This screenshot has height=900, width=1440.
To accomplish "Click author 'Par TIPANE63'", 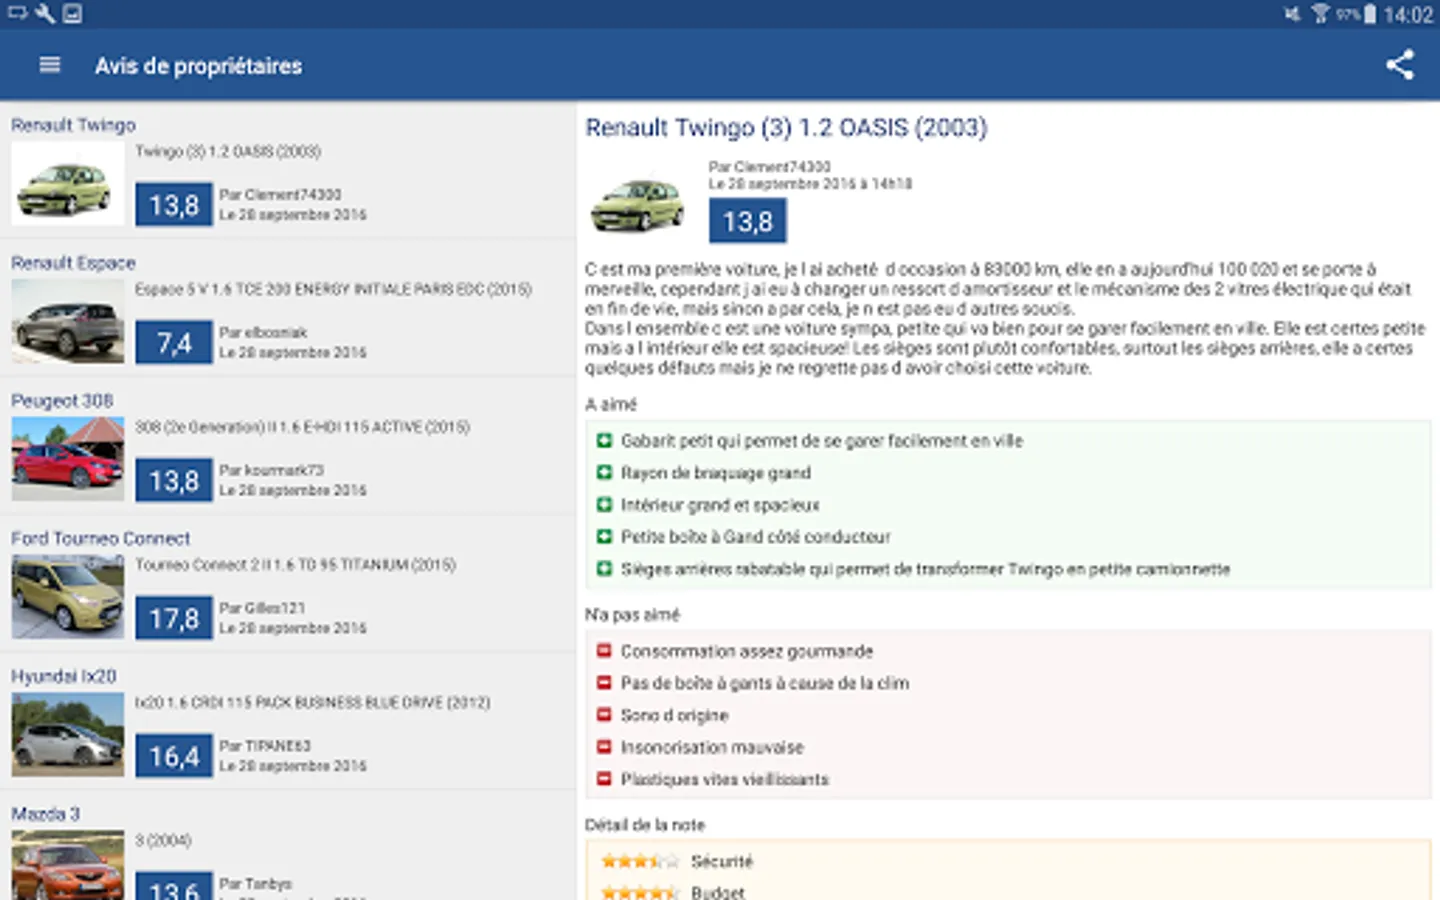I will pos(265,747).
